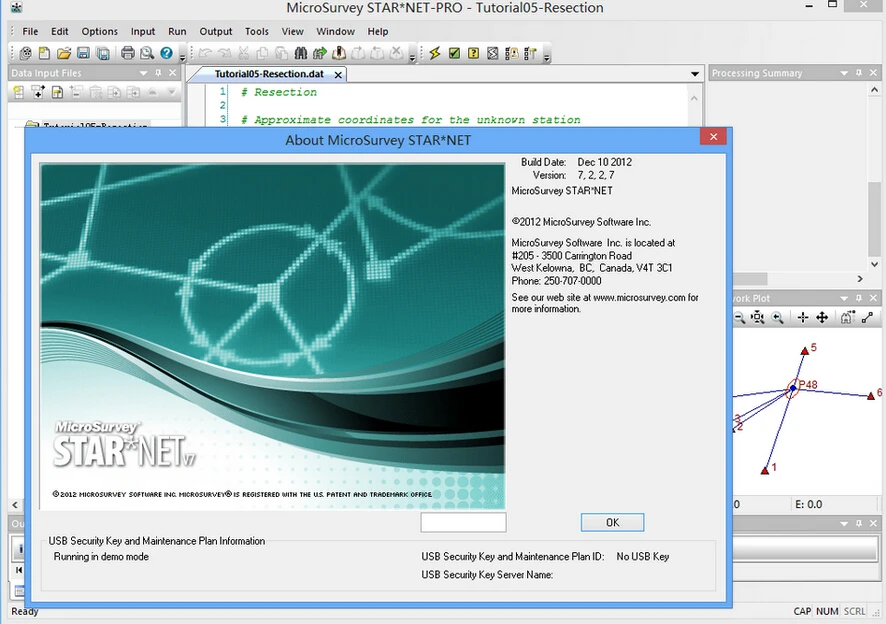Click the add file plus icon in Data Input Files
The image size is (886, 624).
click(x=38, y=92)
